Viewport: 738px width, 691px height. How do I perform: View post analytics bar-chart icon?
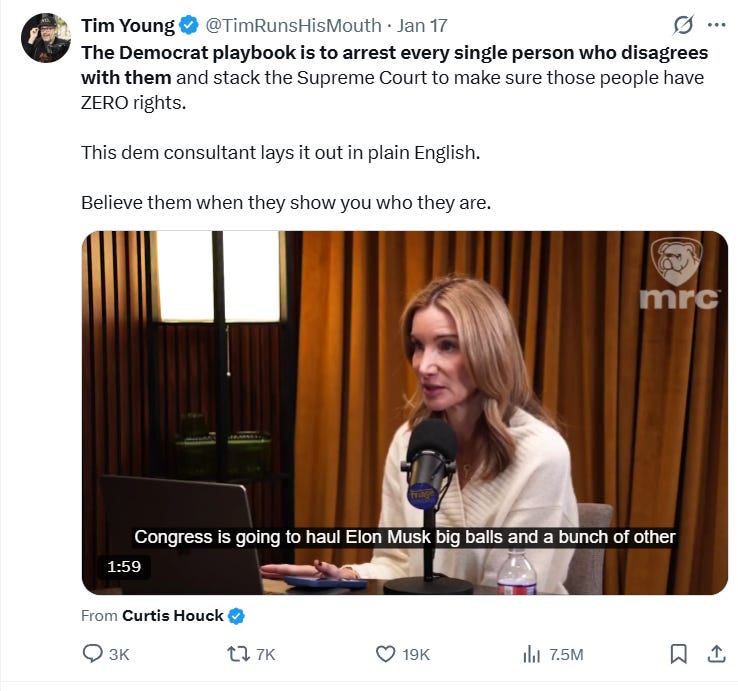[x=531, y=654]
